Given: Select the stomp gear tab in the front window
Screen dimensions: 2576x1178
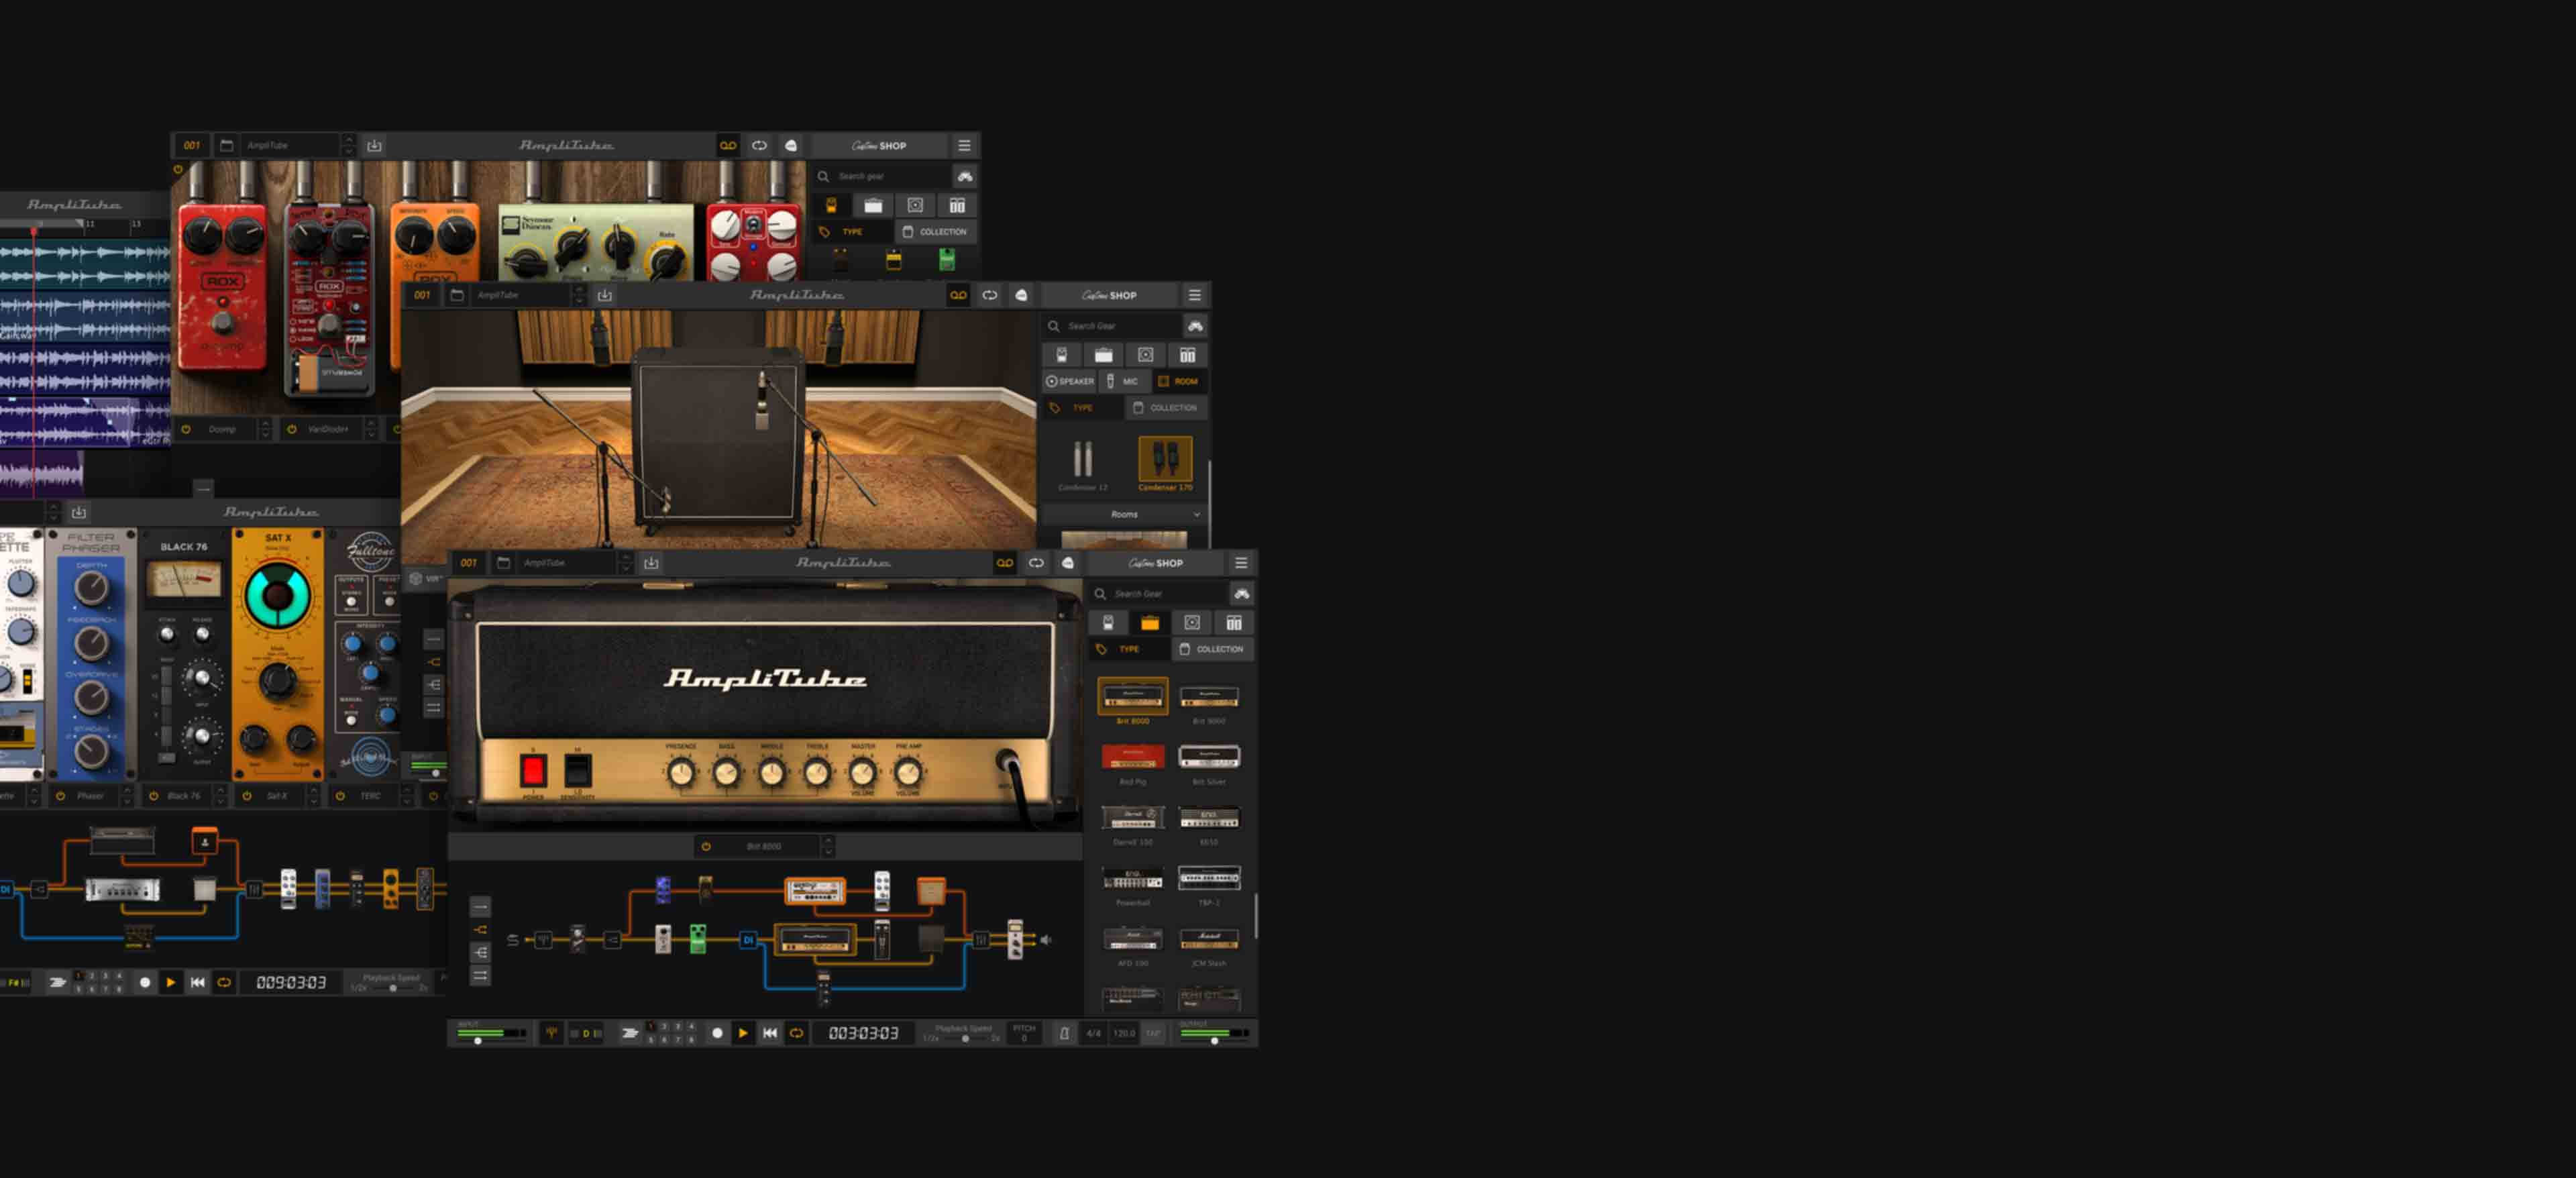Looking at the screenshot, I should (x=1108, y=623).
